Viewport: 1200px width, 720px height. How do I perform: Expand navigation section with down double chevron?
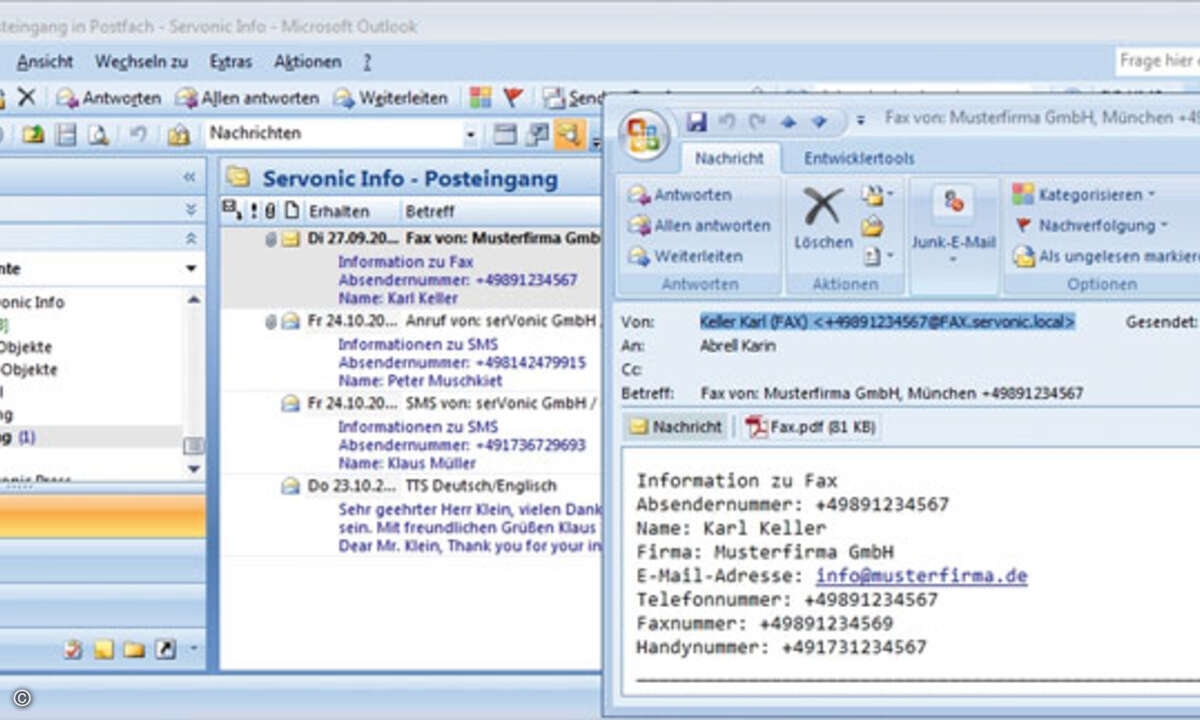pos(191,210)
